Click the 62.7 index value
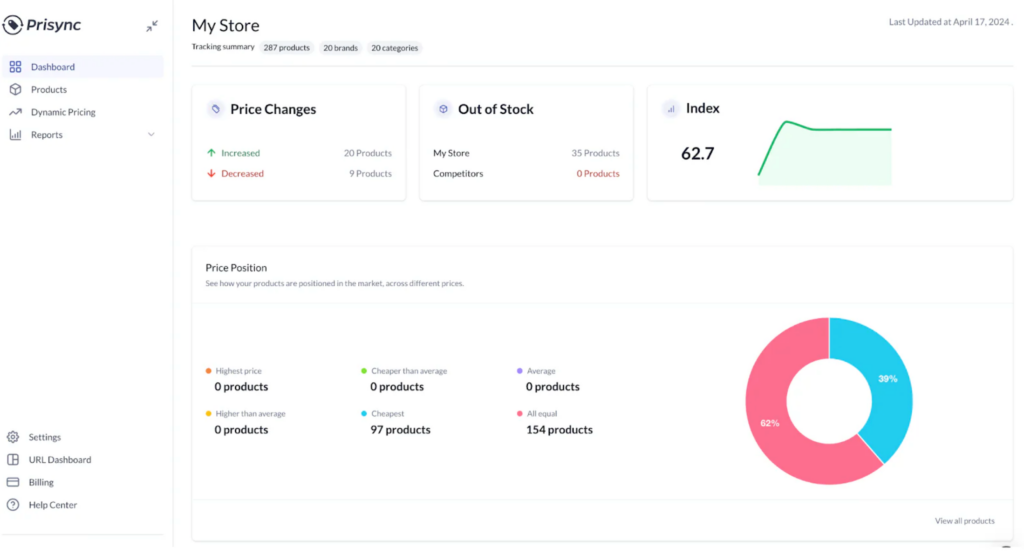Image resolution: width=1024 pixels, height=560 pixels. 697,153
